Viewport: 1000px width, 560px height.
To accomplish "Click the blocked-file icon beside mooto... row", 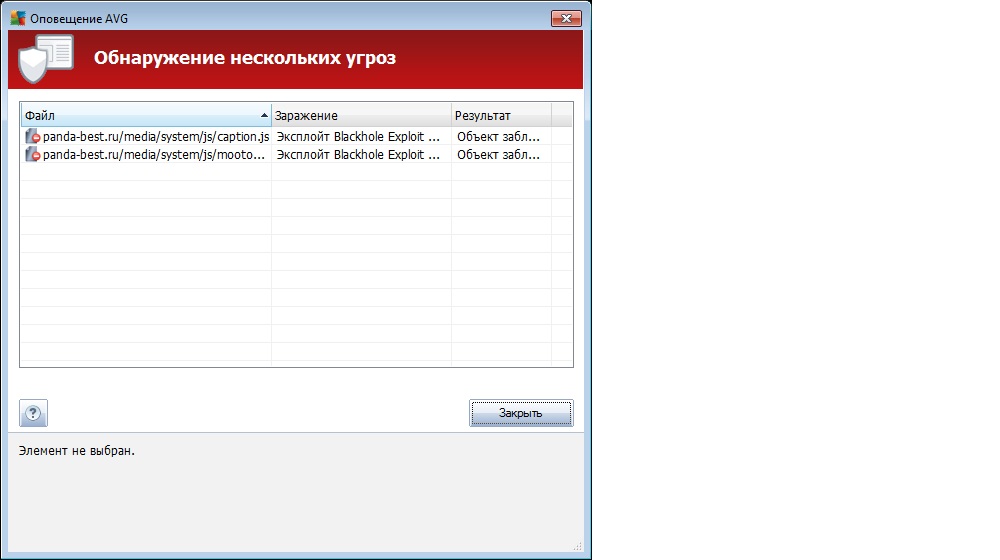I will (x=33, y=154).
